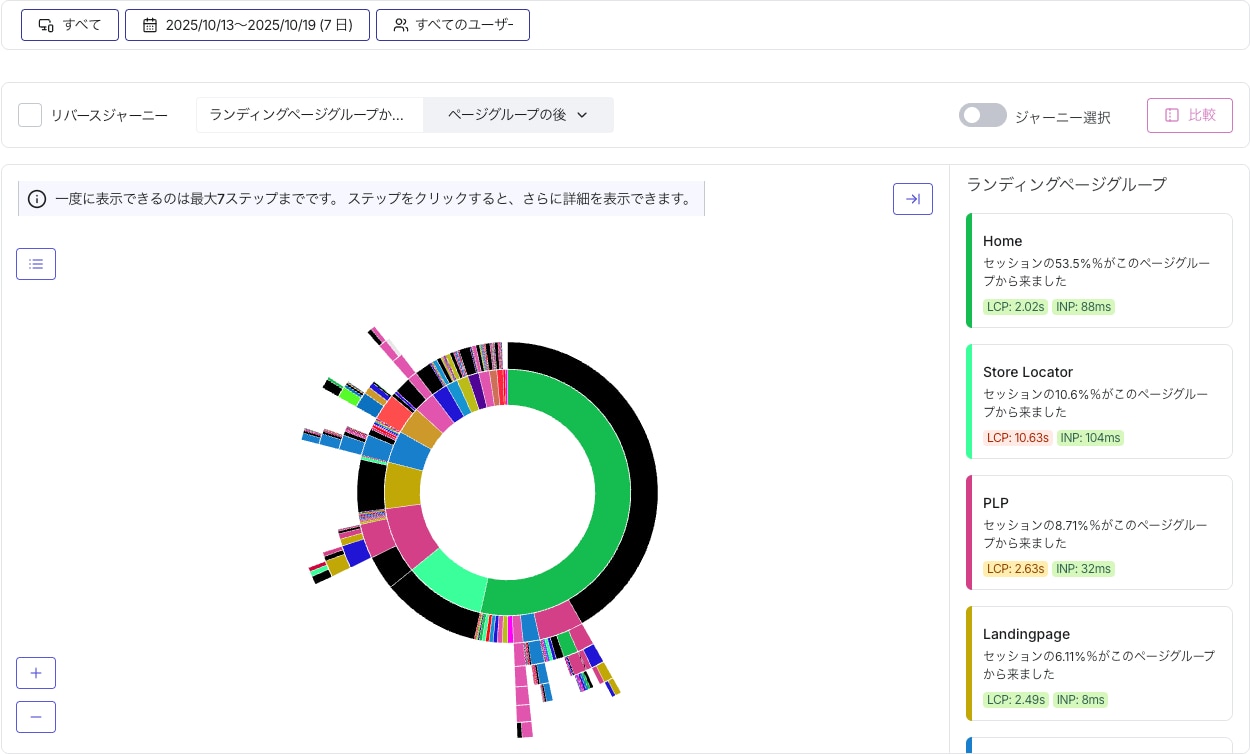Zoom in with the plus button
This screenshot has width=1250, height=754.
click(36, 673)
